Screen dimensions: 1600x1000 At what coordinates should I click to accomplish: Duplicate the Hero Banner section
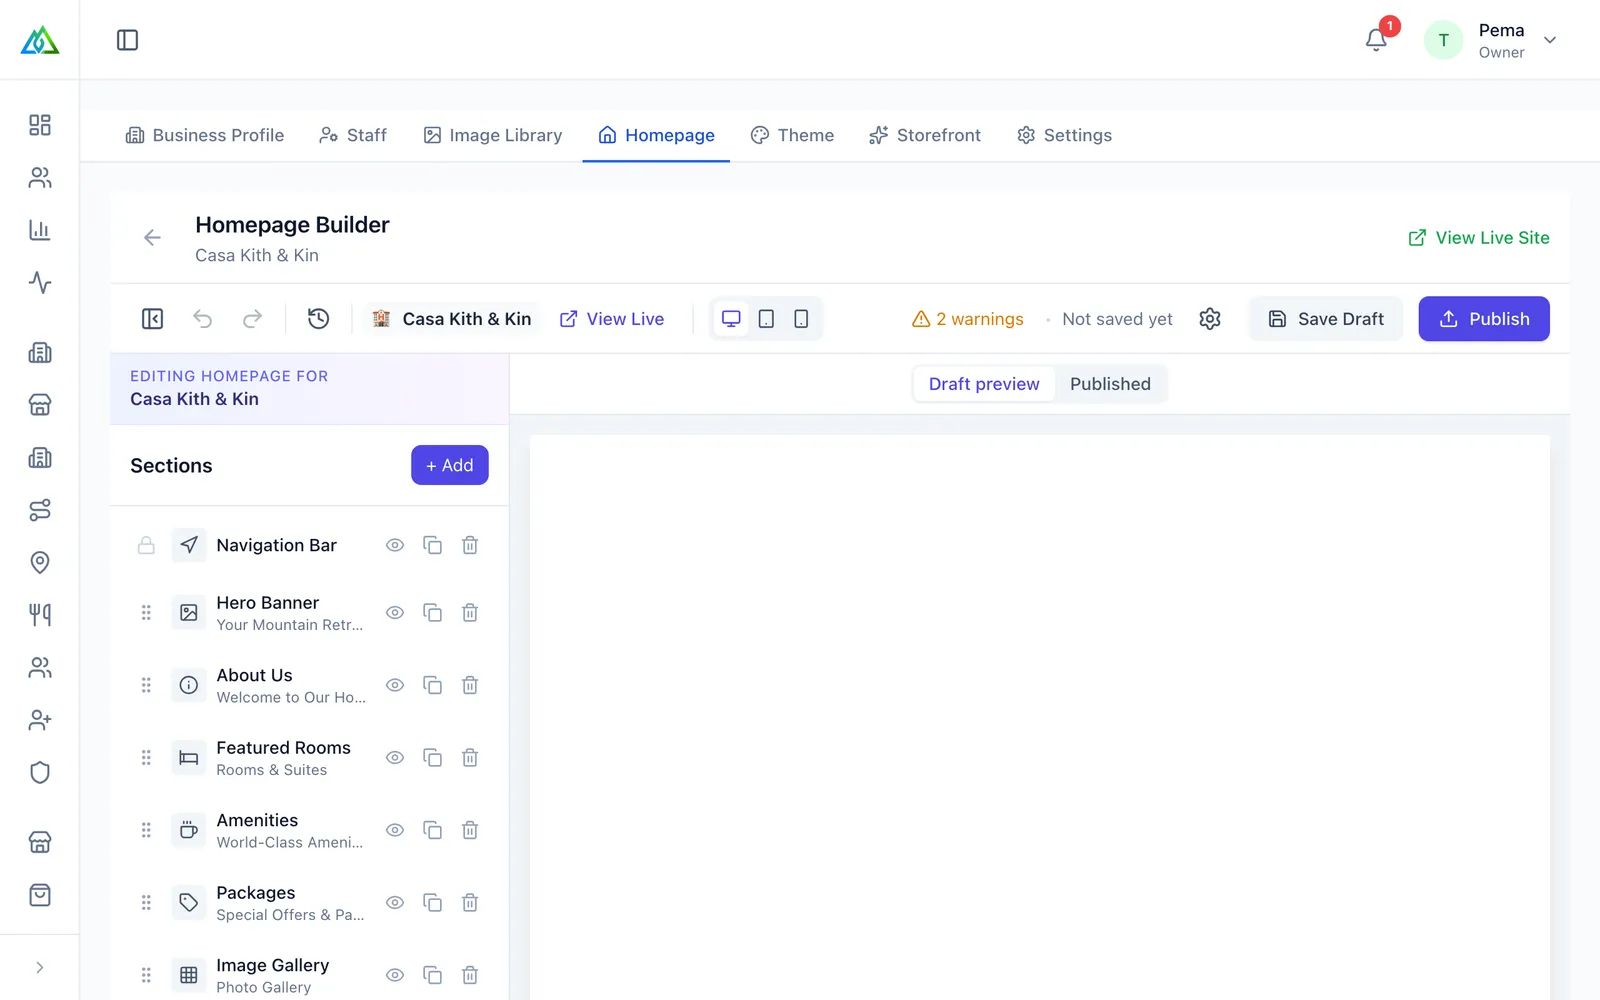coord(432,612)
